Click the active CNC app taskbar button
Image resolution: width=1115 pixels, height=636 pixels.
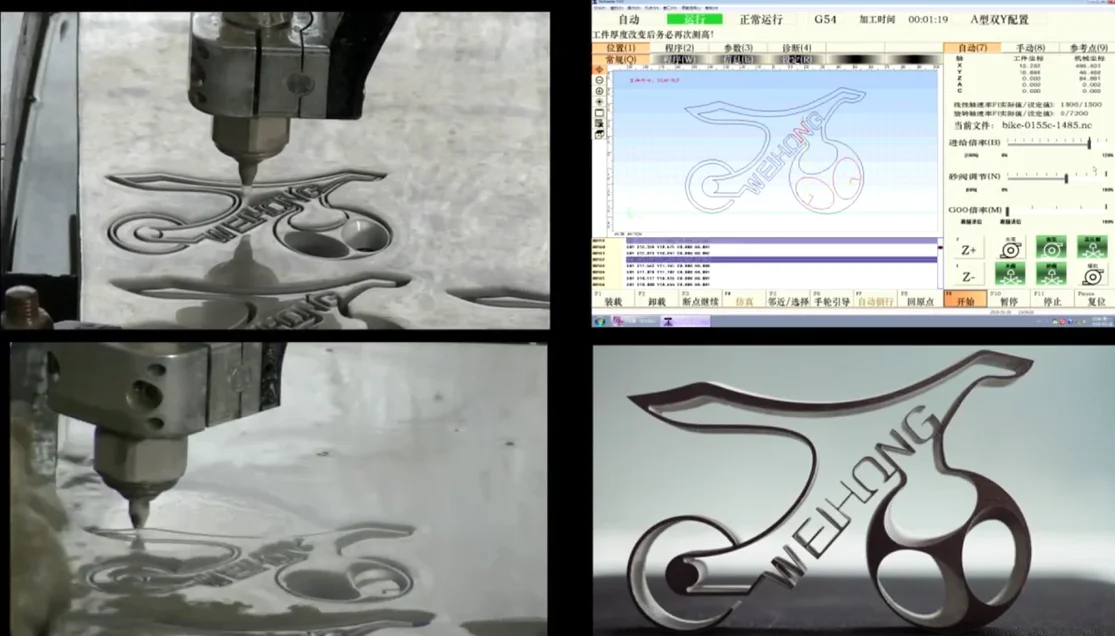686,321
